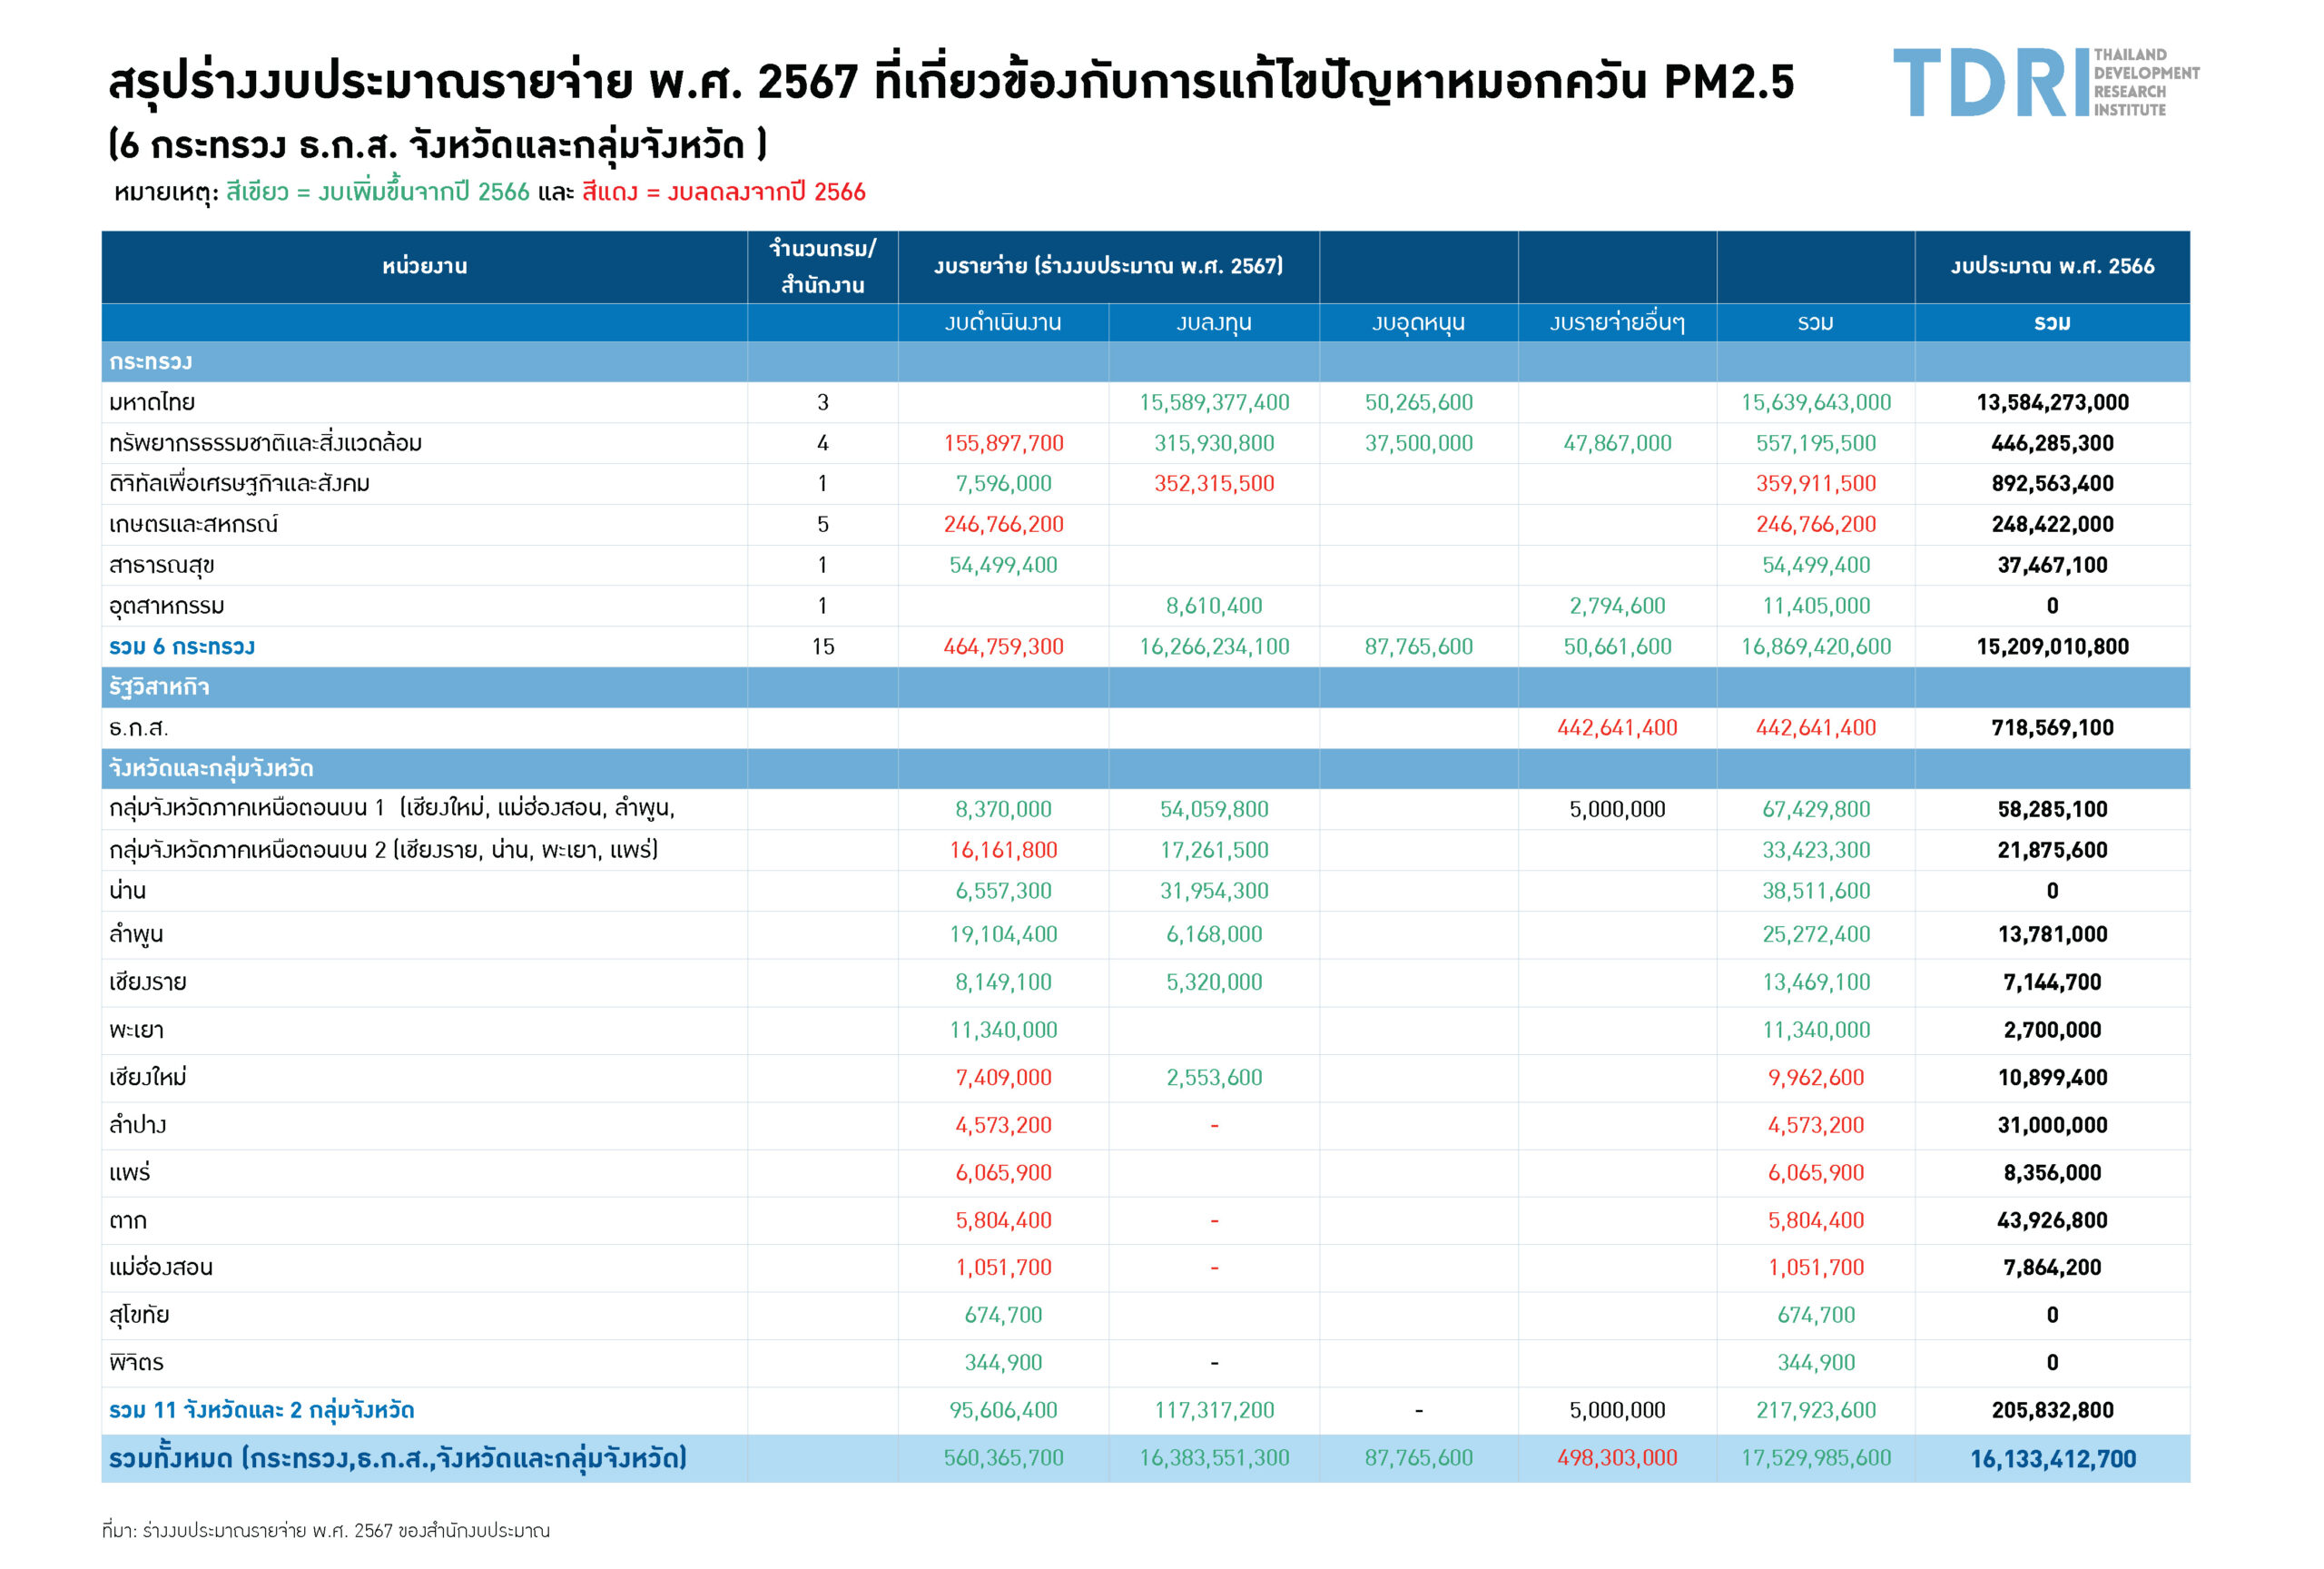Select the เชียงราย row label
This screenshot has width=2324, height=1569.
(148, 982)
